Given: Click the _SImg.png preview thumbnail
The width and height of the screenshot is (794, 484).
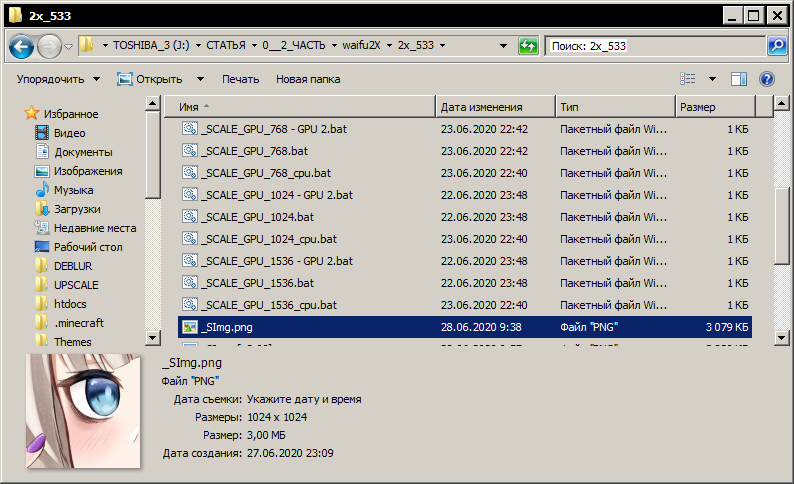Looking at the screenshot, I should point(83,411).
